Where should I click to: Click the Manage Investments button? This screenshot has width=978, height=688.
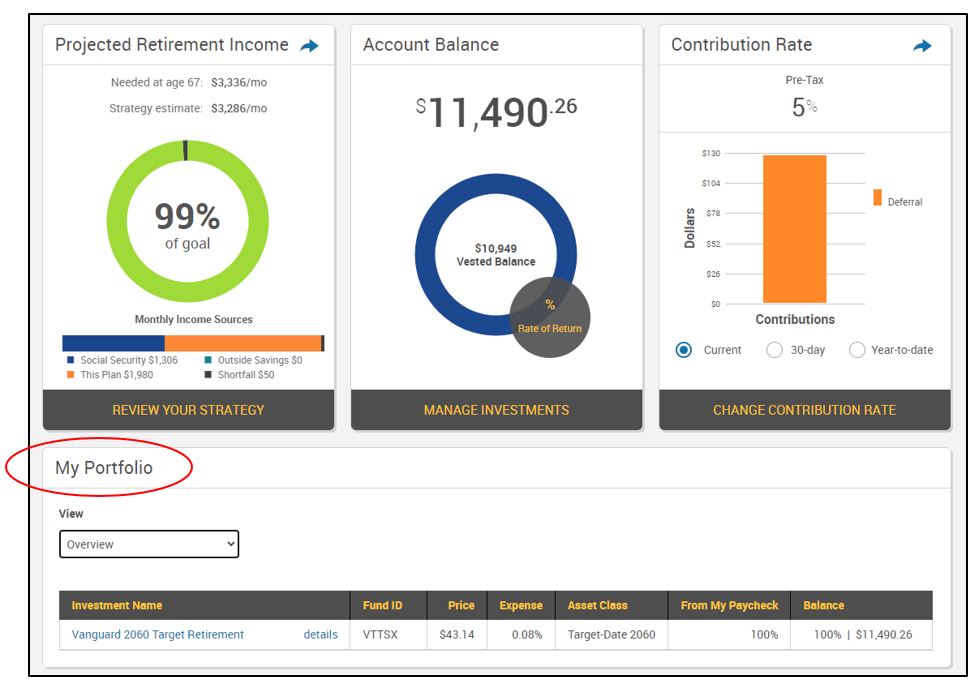click(x=496, y=410)
